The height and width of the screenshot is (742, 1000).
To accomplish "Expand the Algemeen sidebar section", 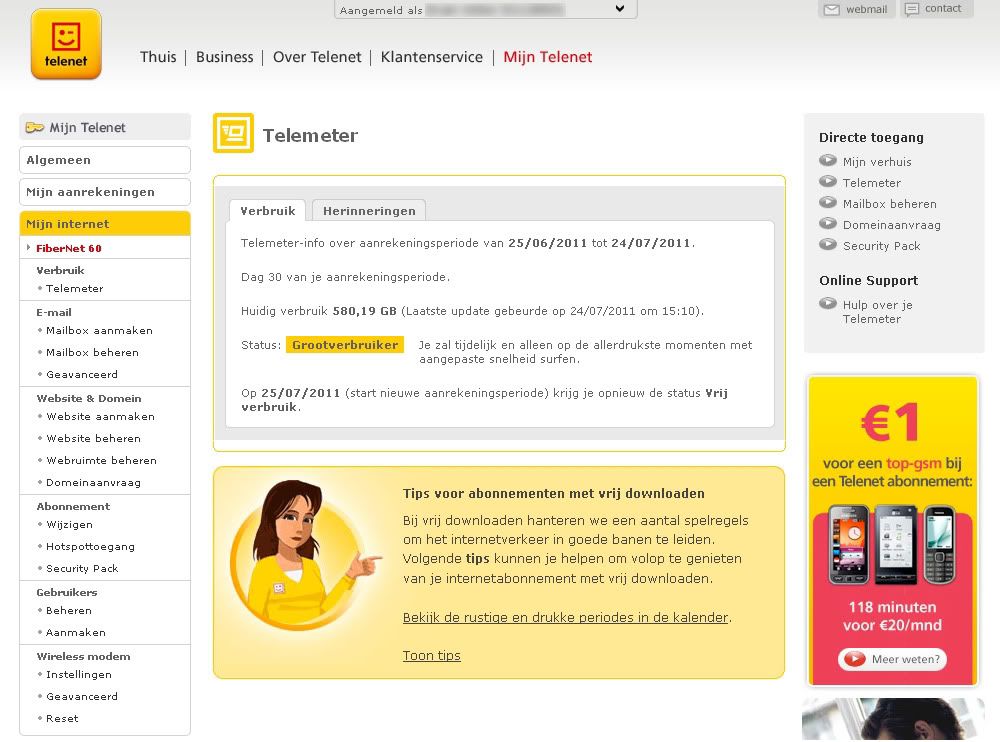I will [x=104, y=160].
